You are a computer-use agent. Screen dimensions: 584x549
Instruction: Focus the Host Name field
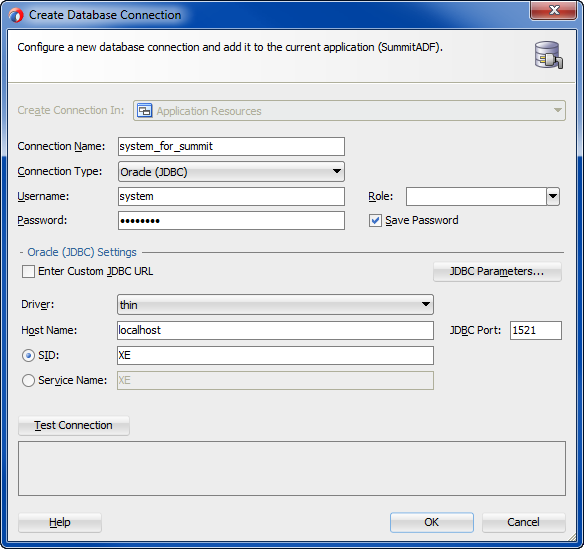275,330
